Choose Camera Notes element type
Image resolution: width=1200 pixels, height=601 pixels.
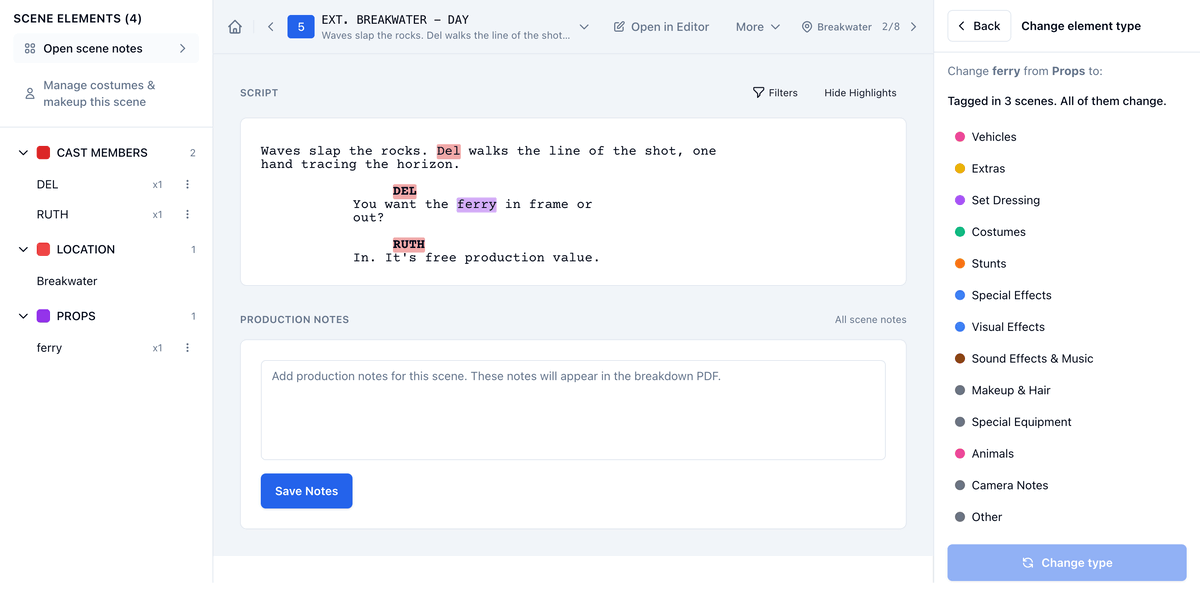[1010, 486]
